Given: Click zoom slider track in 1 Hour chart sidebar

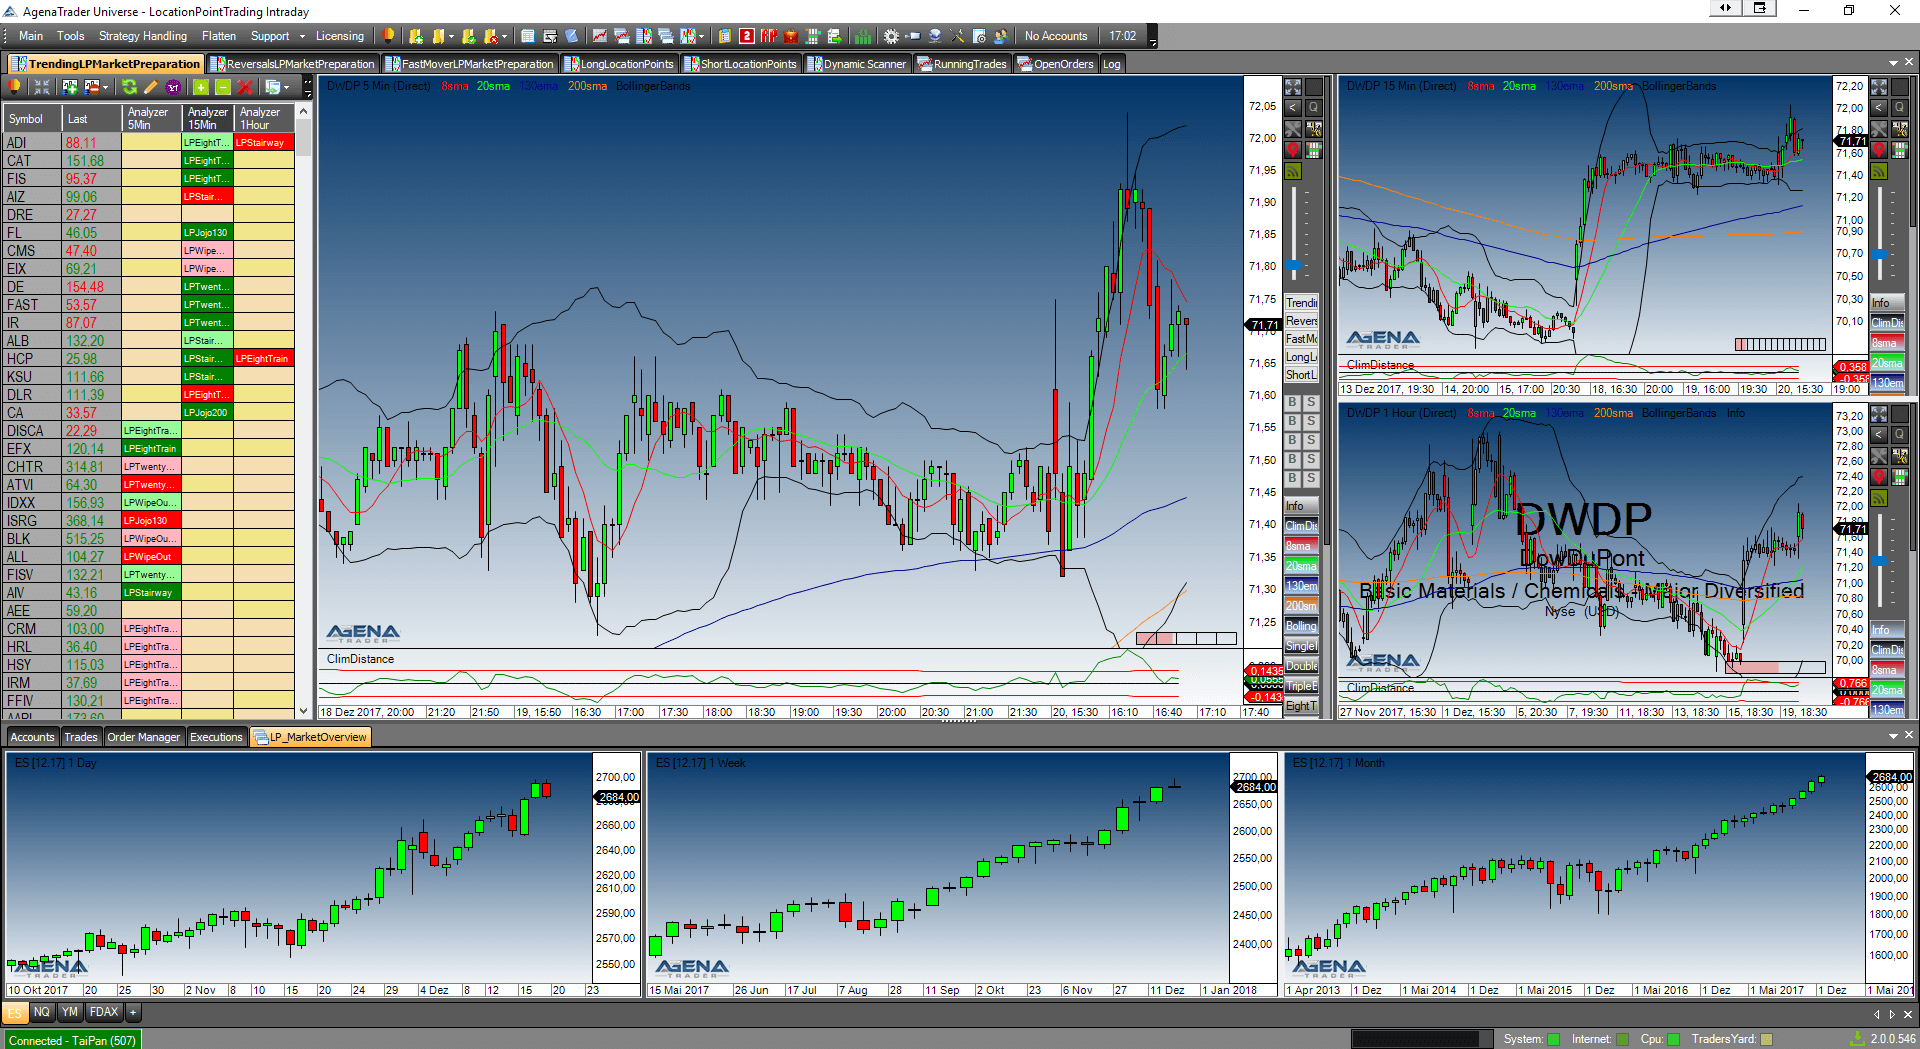Looking at the screenshot, I should click(1879, 560).
